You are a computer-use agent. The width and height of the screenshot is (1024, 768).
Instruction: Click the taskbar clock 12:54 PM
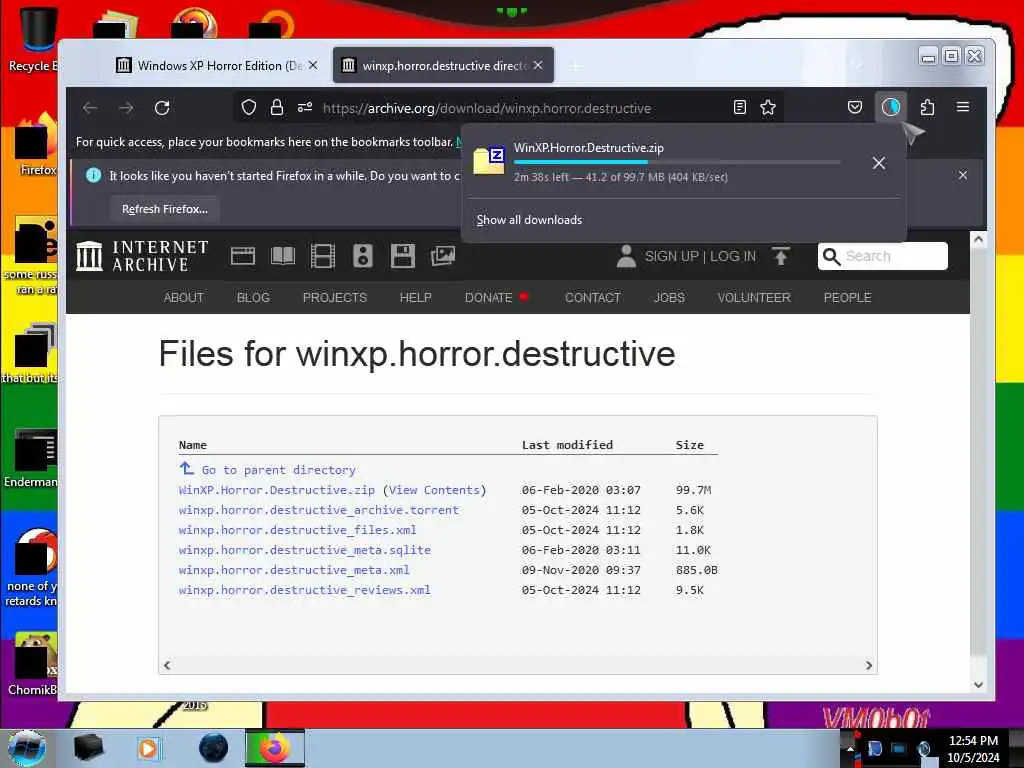(972, 741)
